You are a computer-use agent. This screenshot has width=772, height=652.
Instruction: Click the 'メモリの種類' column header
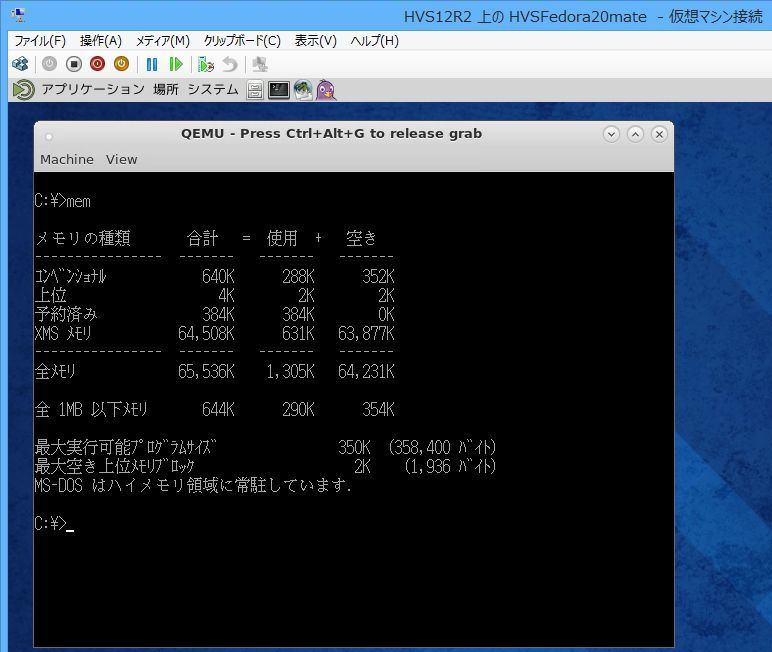click(x=83, y=238)
